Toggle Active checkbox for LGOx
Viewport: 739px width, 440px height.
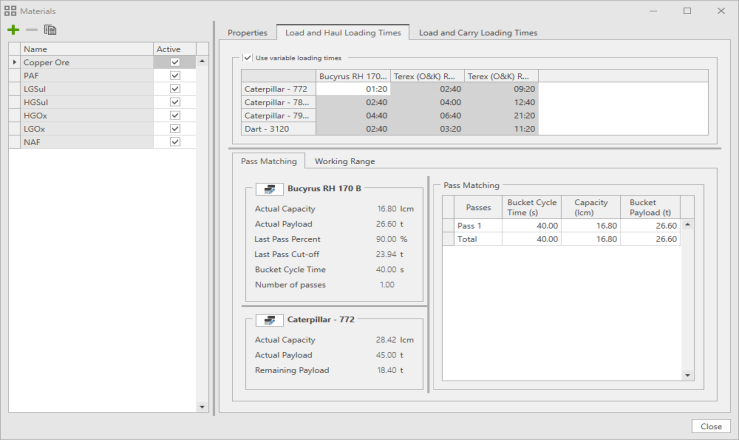point(175,128)
